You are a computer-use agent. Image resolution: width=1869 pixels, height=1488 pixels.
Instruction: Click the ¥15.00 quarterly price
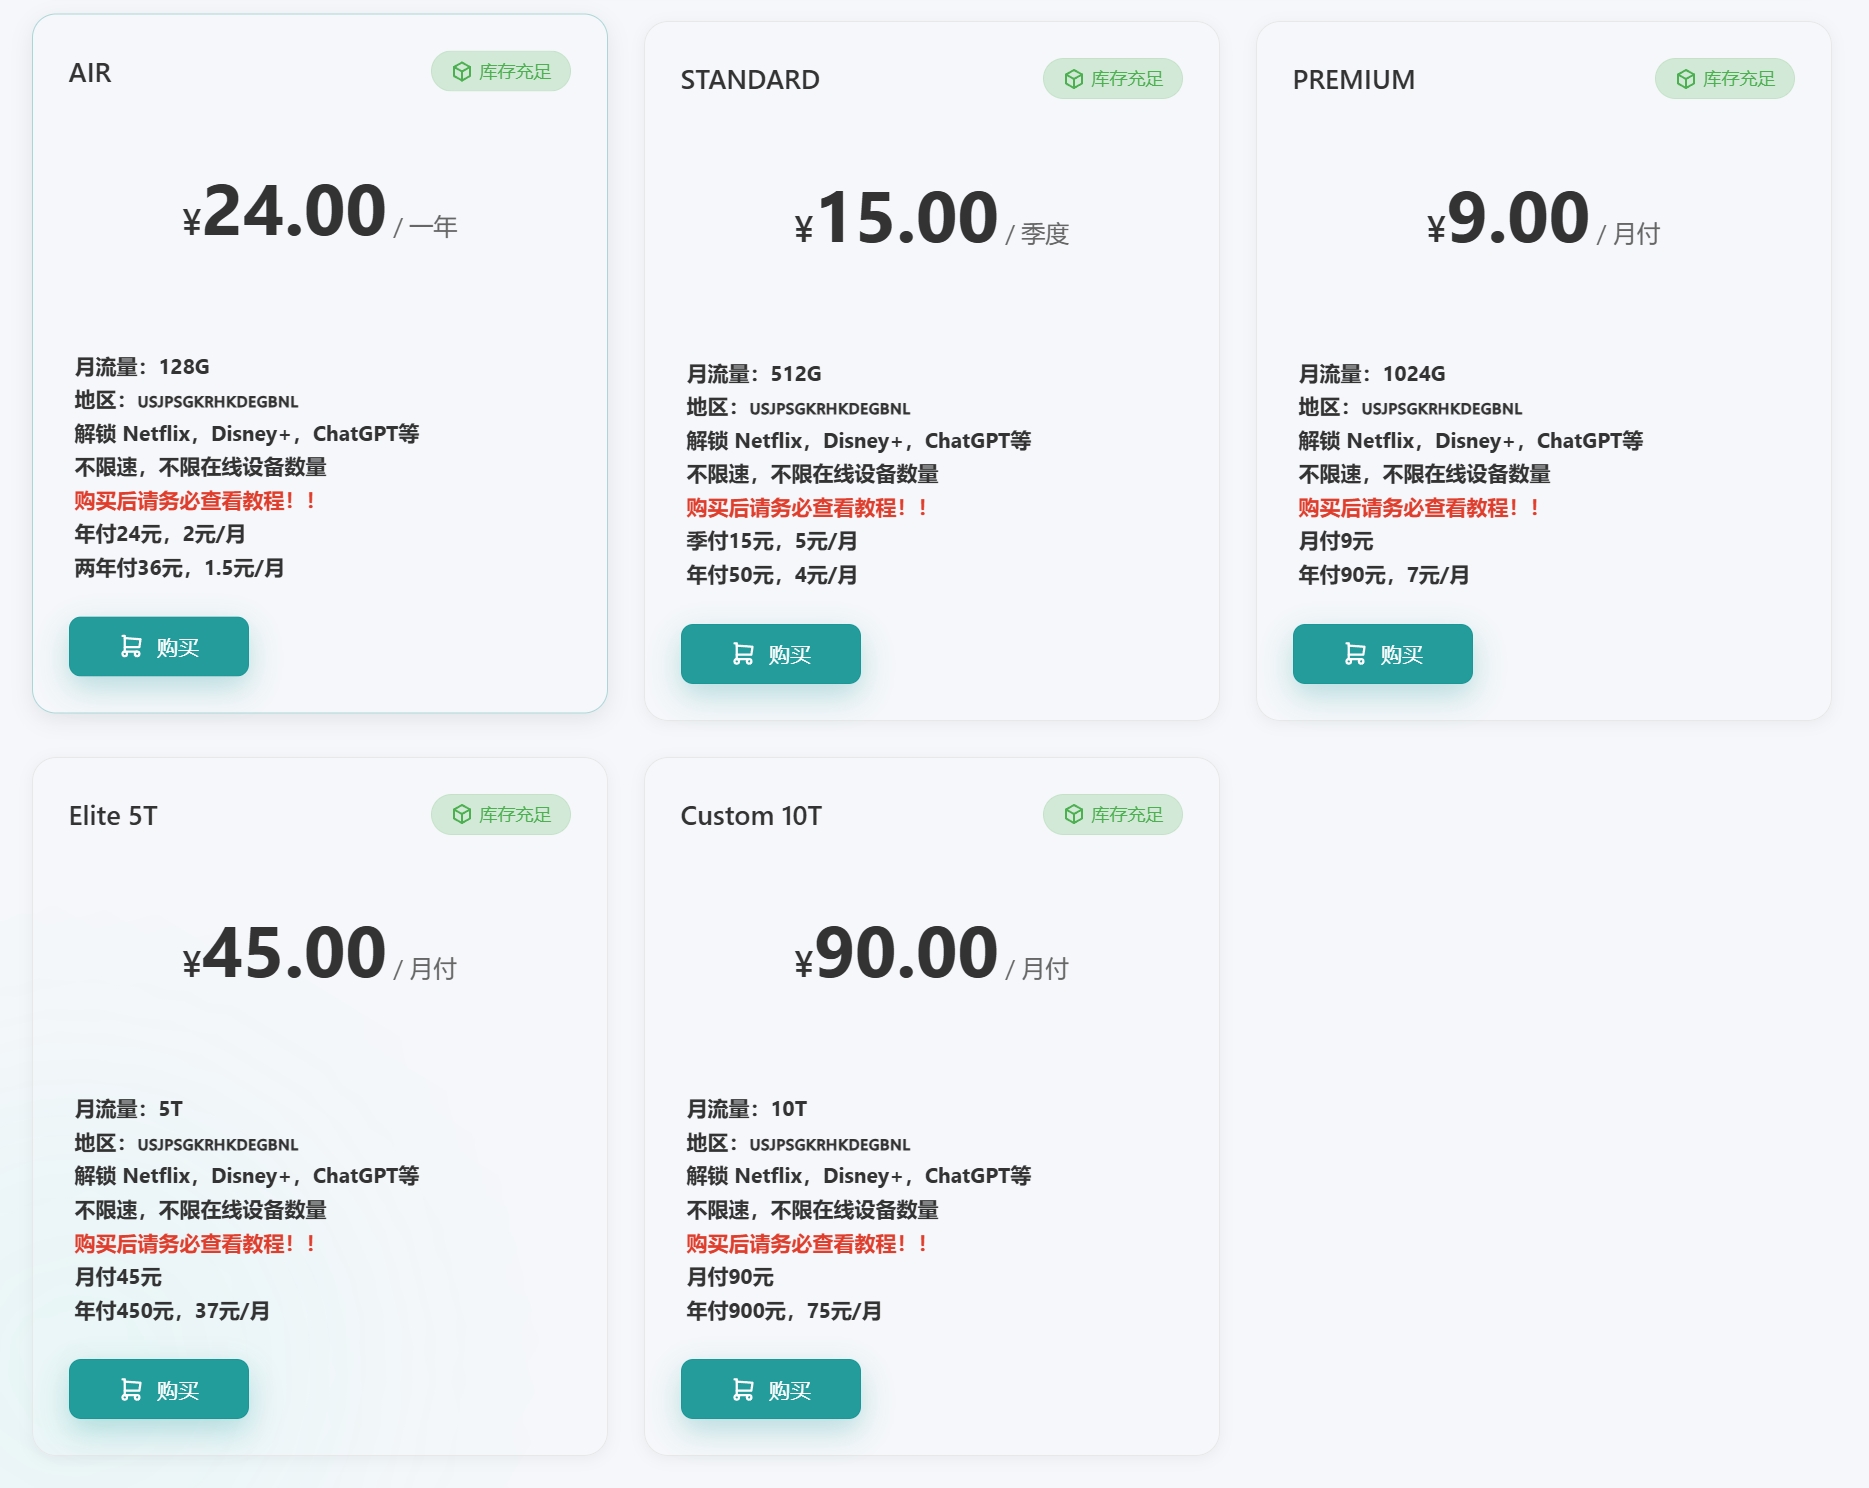click(906, 219)
